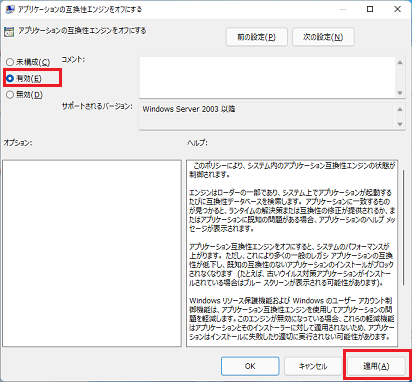Viewport: 412px width, 382px height.
Task: Click comment box scroll down arrow
Action: pos(400,93)
